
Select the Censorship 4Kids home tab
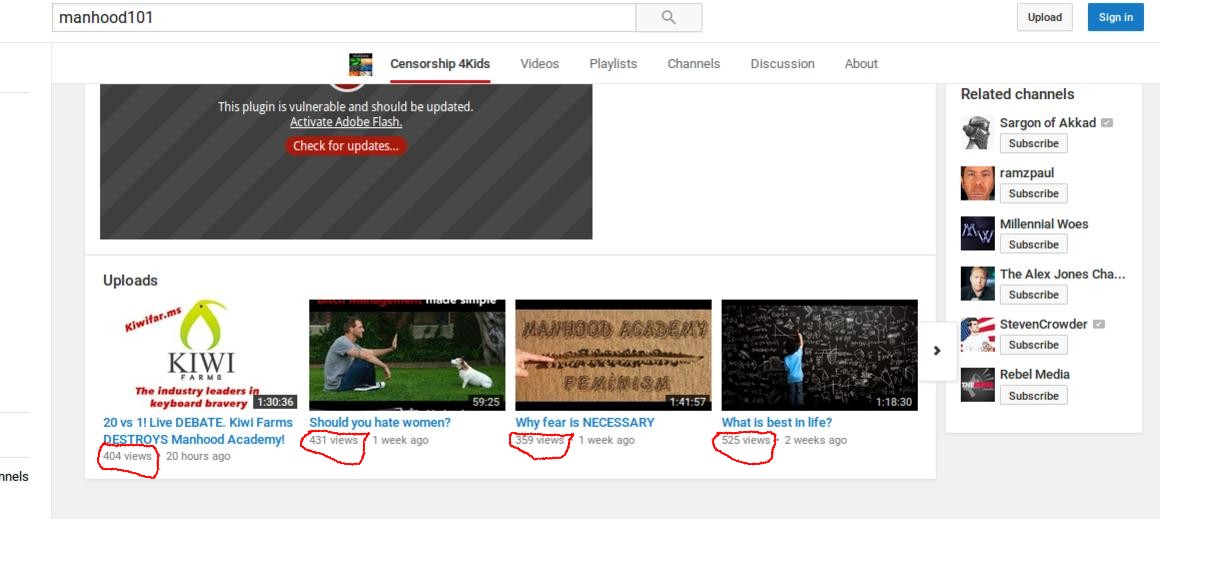[440, 64]
